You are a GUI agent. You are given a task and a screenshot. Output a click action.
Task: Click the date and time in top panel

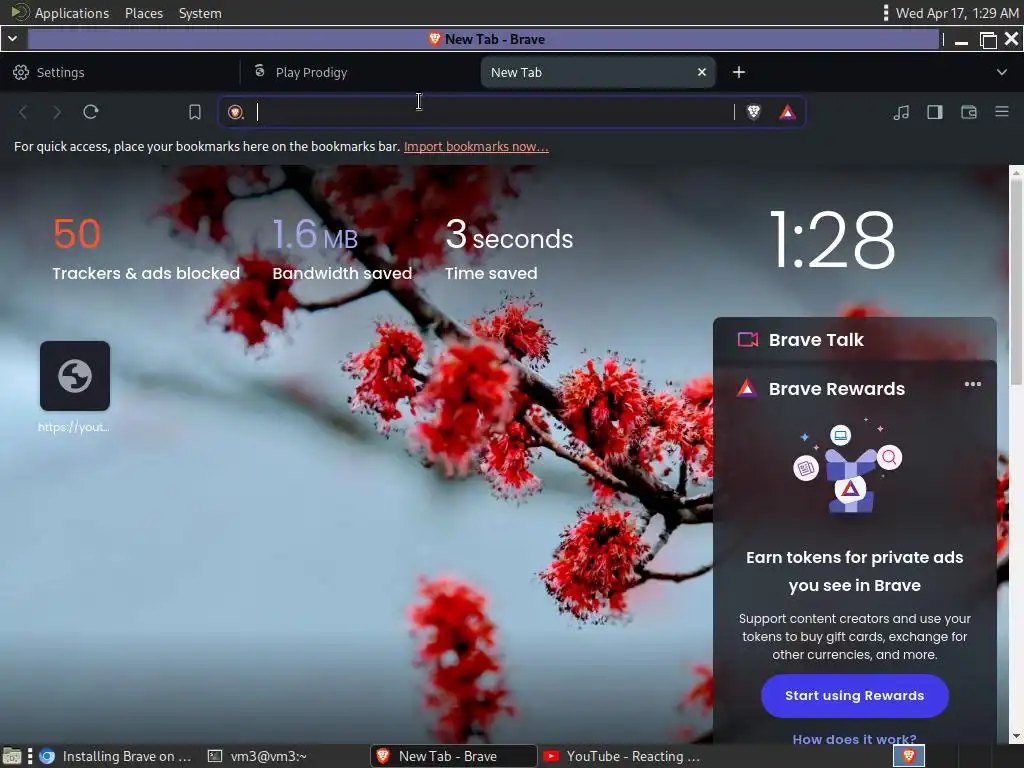click(957, 13)
